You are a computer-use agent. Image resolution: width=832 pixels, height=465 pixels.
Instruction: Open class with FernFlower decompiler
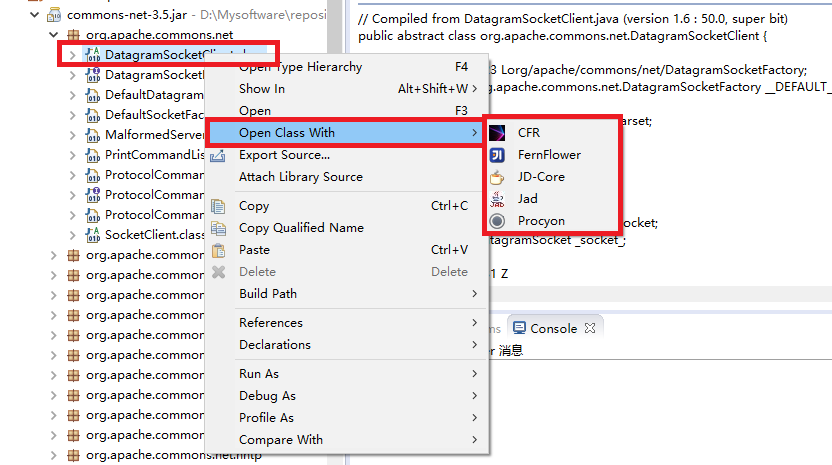pyautogui.click(x=552, y=155)
